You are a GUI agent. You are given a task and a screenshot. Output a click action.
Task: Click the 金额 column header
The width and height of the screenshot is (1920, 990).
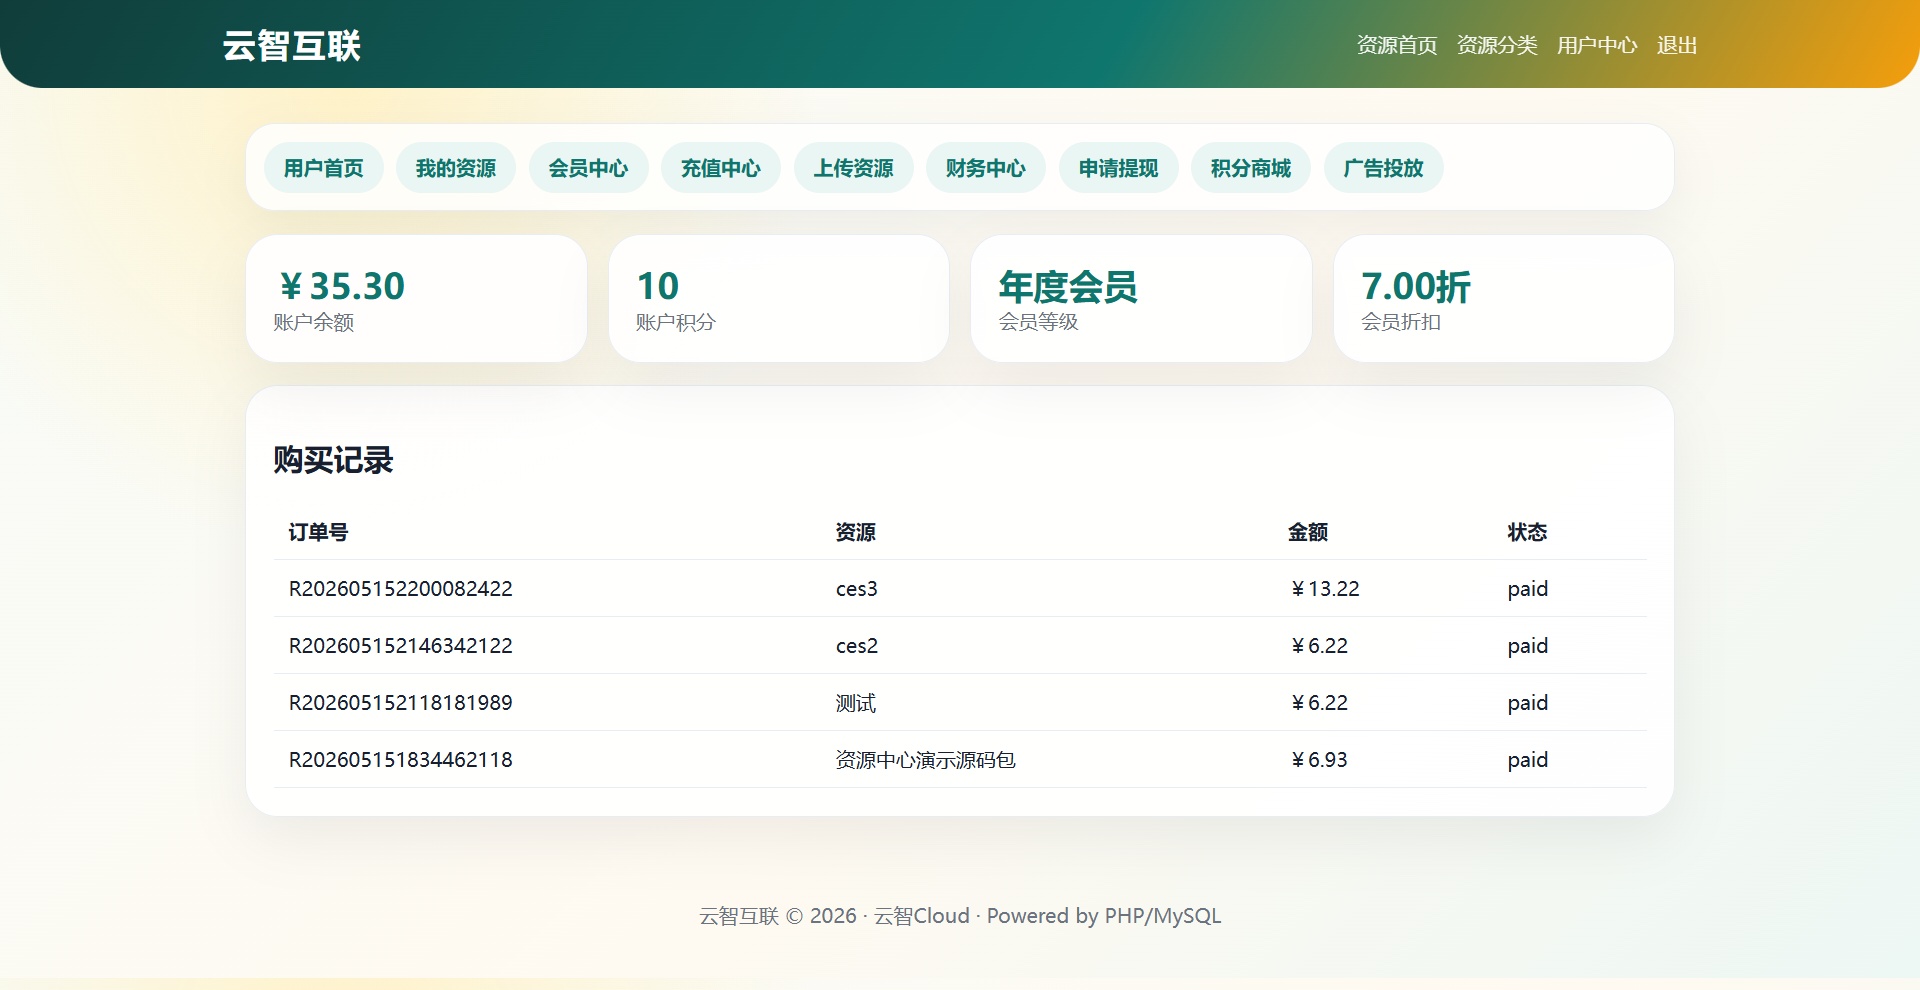point(1308,532)
